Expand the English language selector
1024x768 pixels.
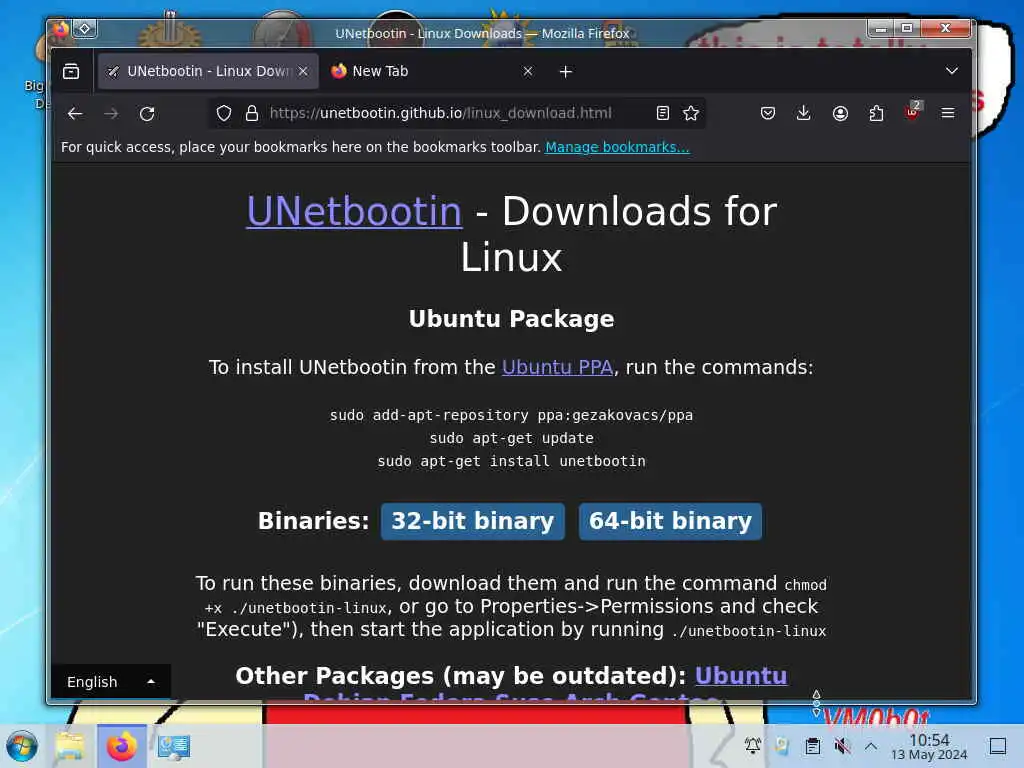tap(110, 682)
